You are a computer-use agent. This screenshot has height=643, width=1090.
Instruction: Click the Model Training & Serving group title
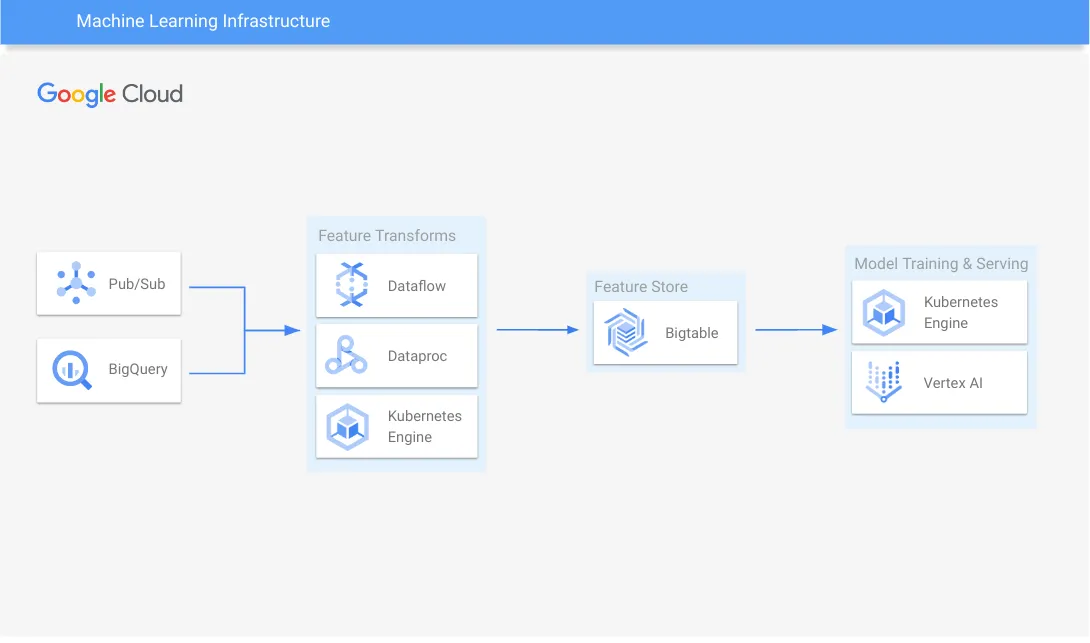tap(941, 263)
